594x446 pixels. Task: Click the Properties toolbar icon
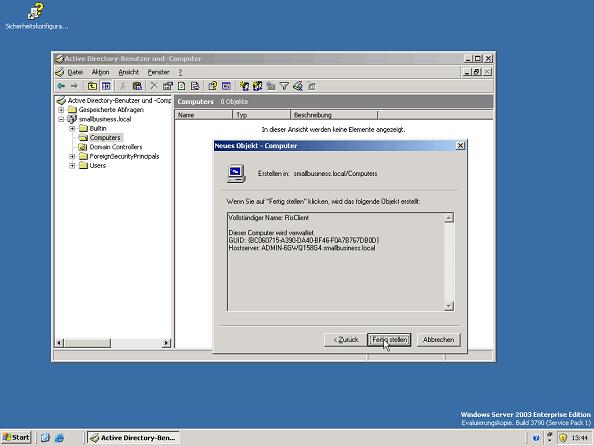coord(167,86)
